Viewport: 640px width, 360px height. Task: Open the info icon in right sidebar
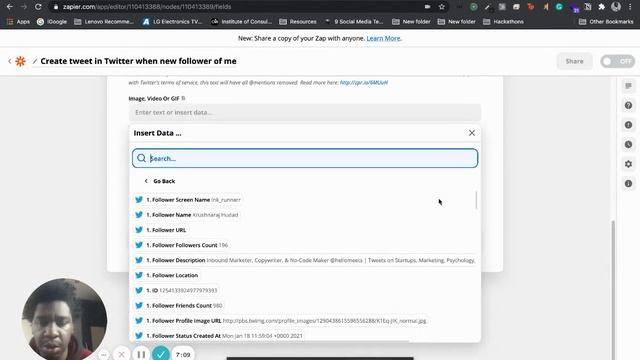(628, 184)
